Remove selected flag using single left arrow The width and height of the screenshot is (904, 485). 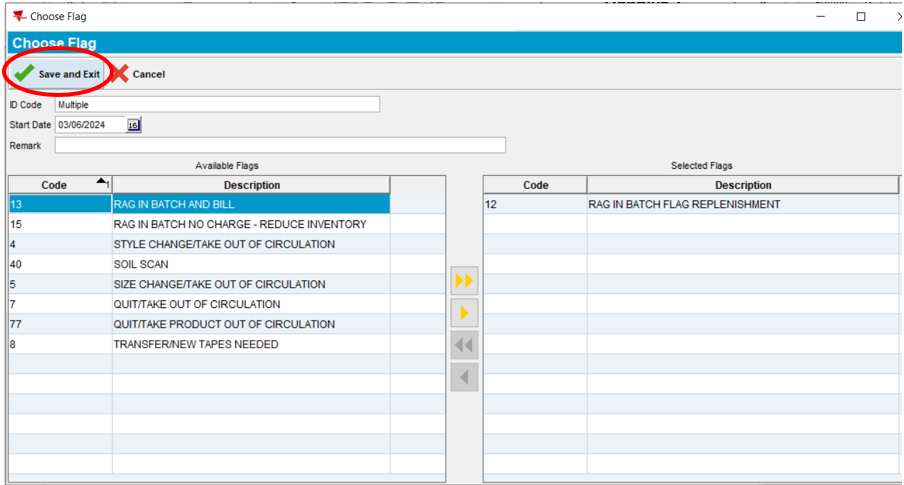click(x=464, y=378)
